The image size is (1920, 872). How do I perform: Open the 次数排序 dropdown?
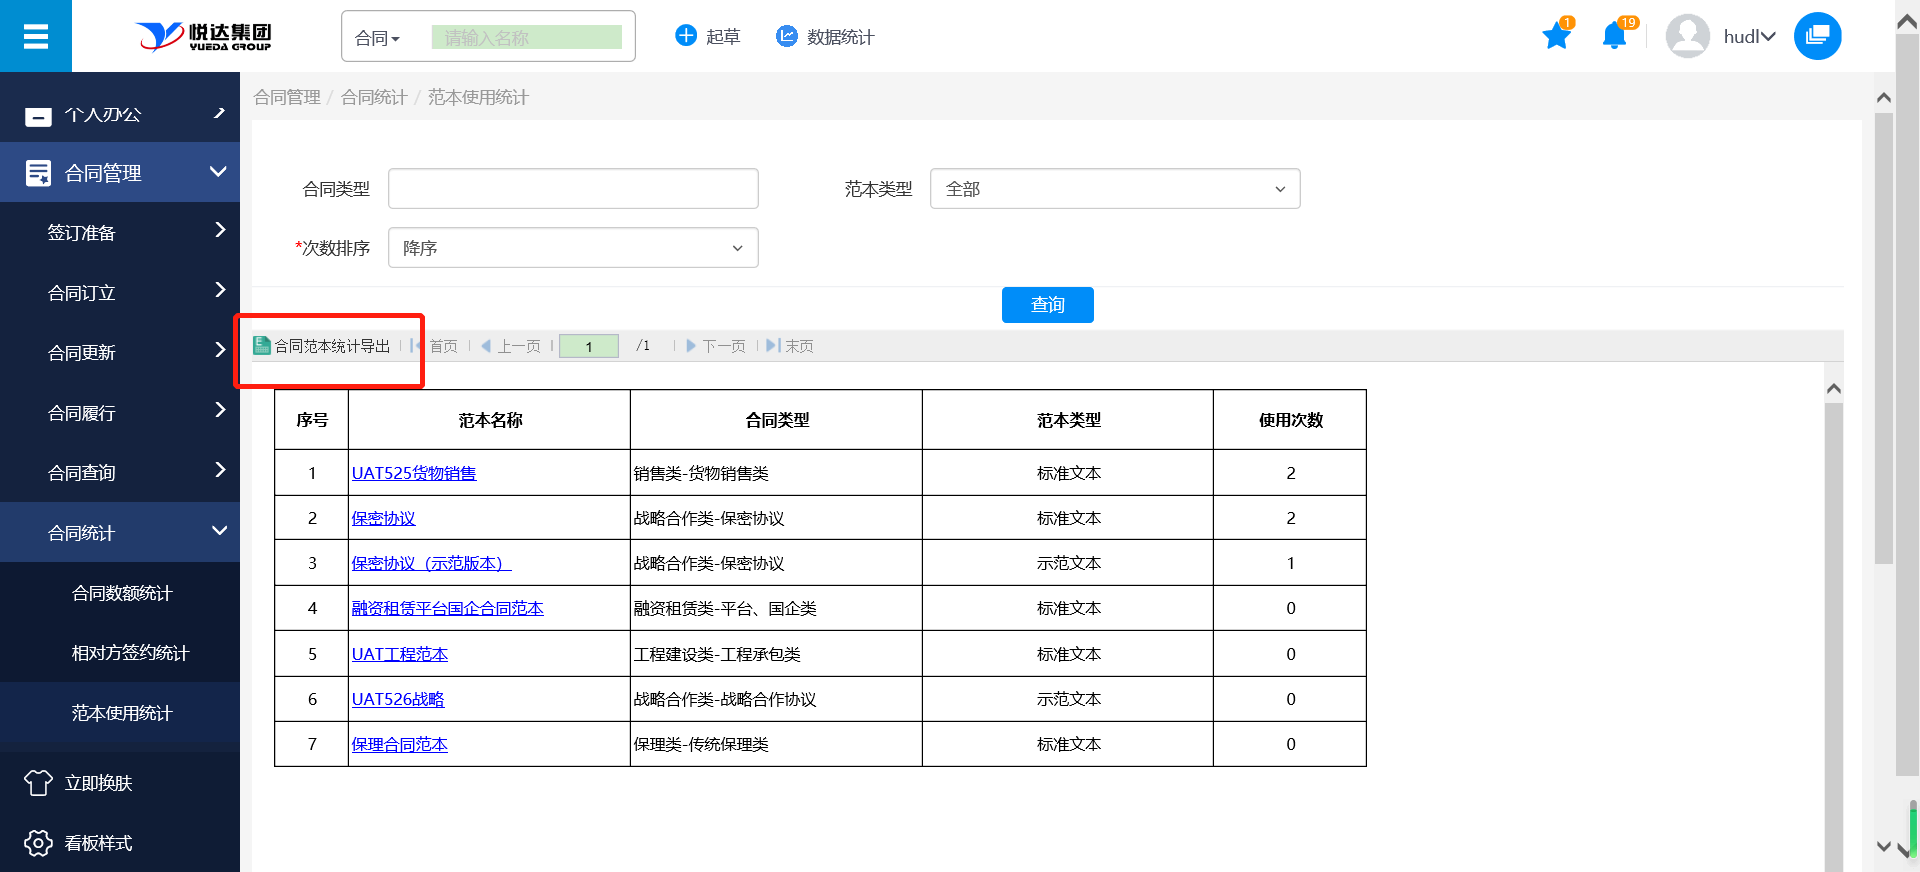click(572, 248)
